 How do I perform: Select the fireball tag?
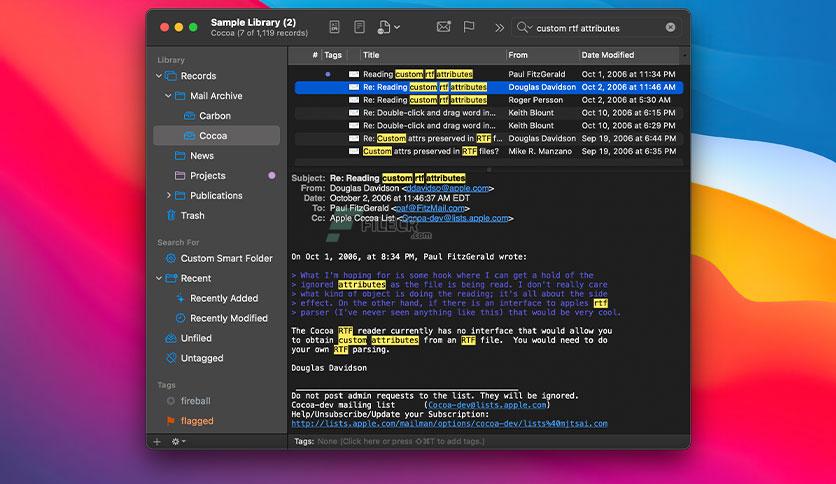pyautogui.click(x=195, y=401)
